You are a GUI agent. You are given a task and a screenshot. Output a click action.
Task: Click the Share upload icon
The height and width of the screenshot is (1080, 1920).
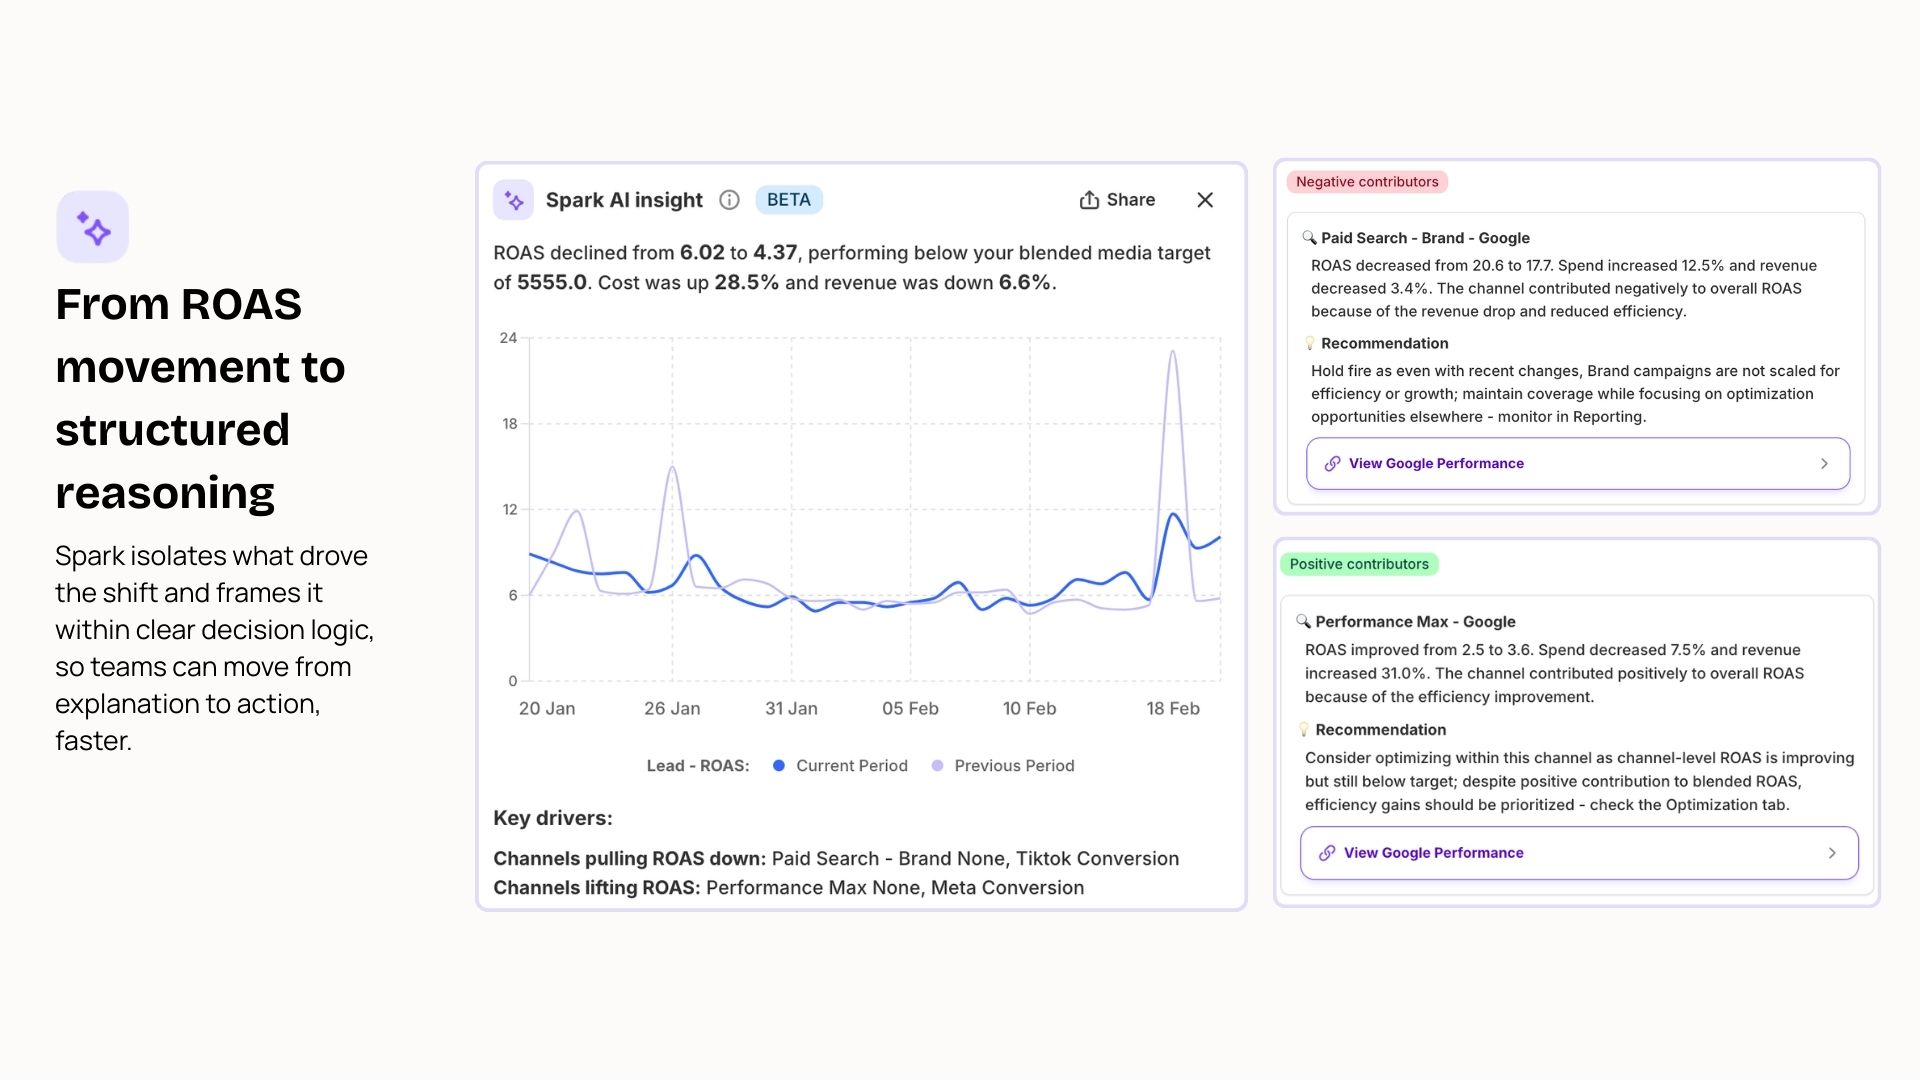click(x=1089, y=200)
